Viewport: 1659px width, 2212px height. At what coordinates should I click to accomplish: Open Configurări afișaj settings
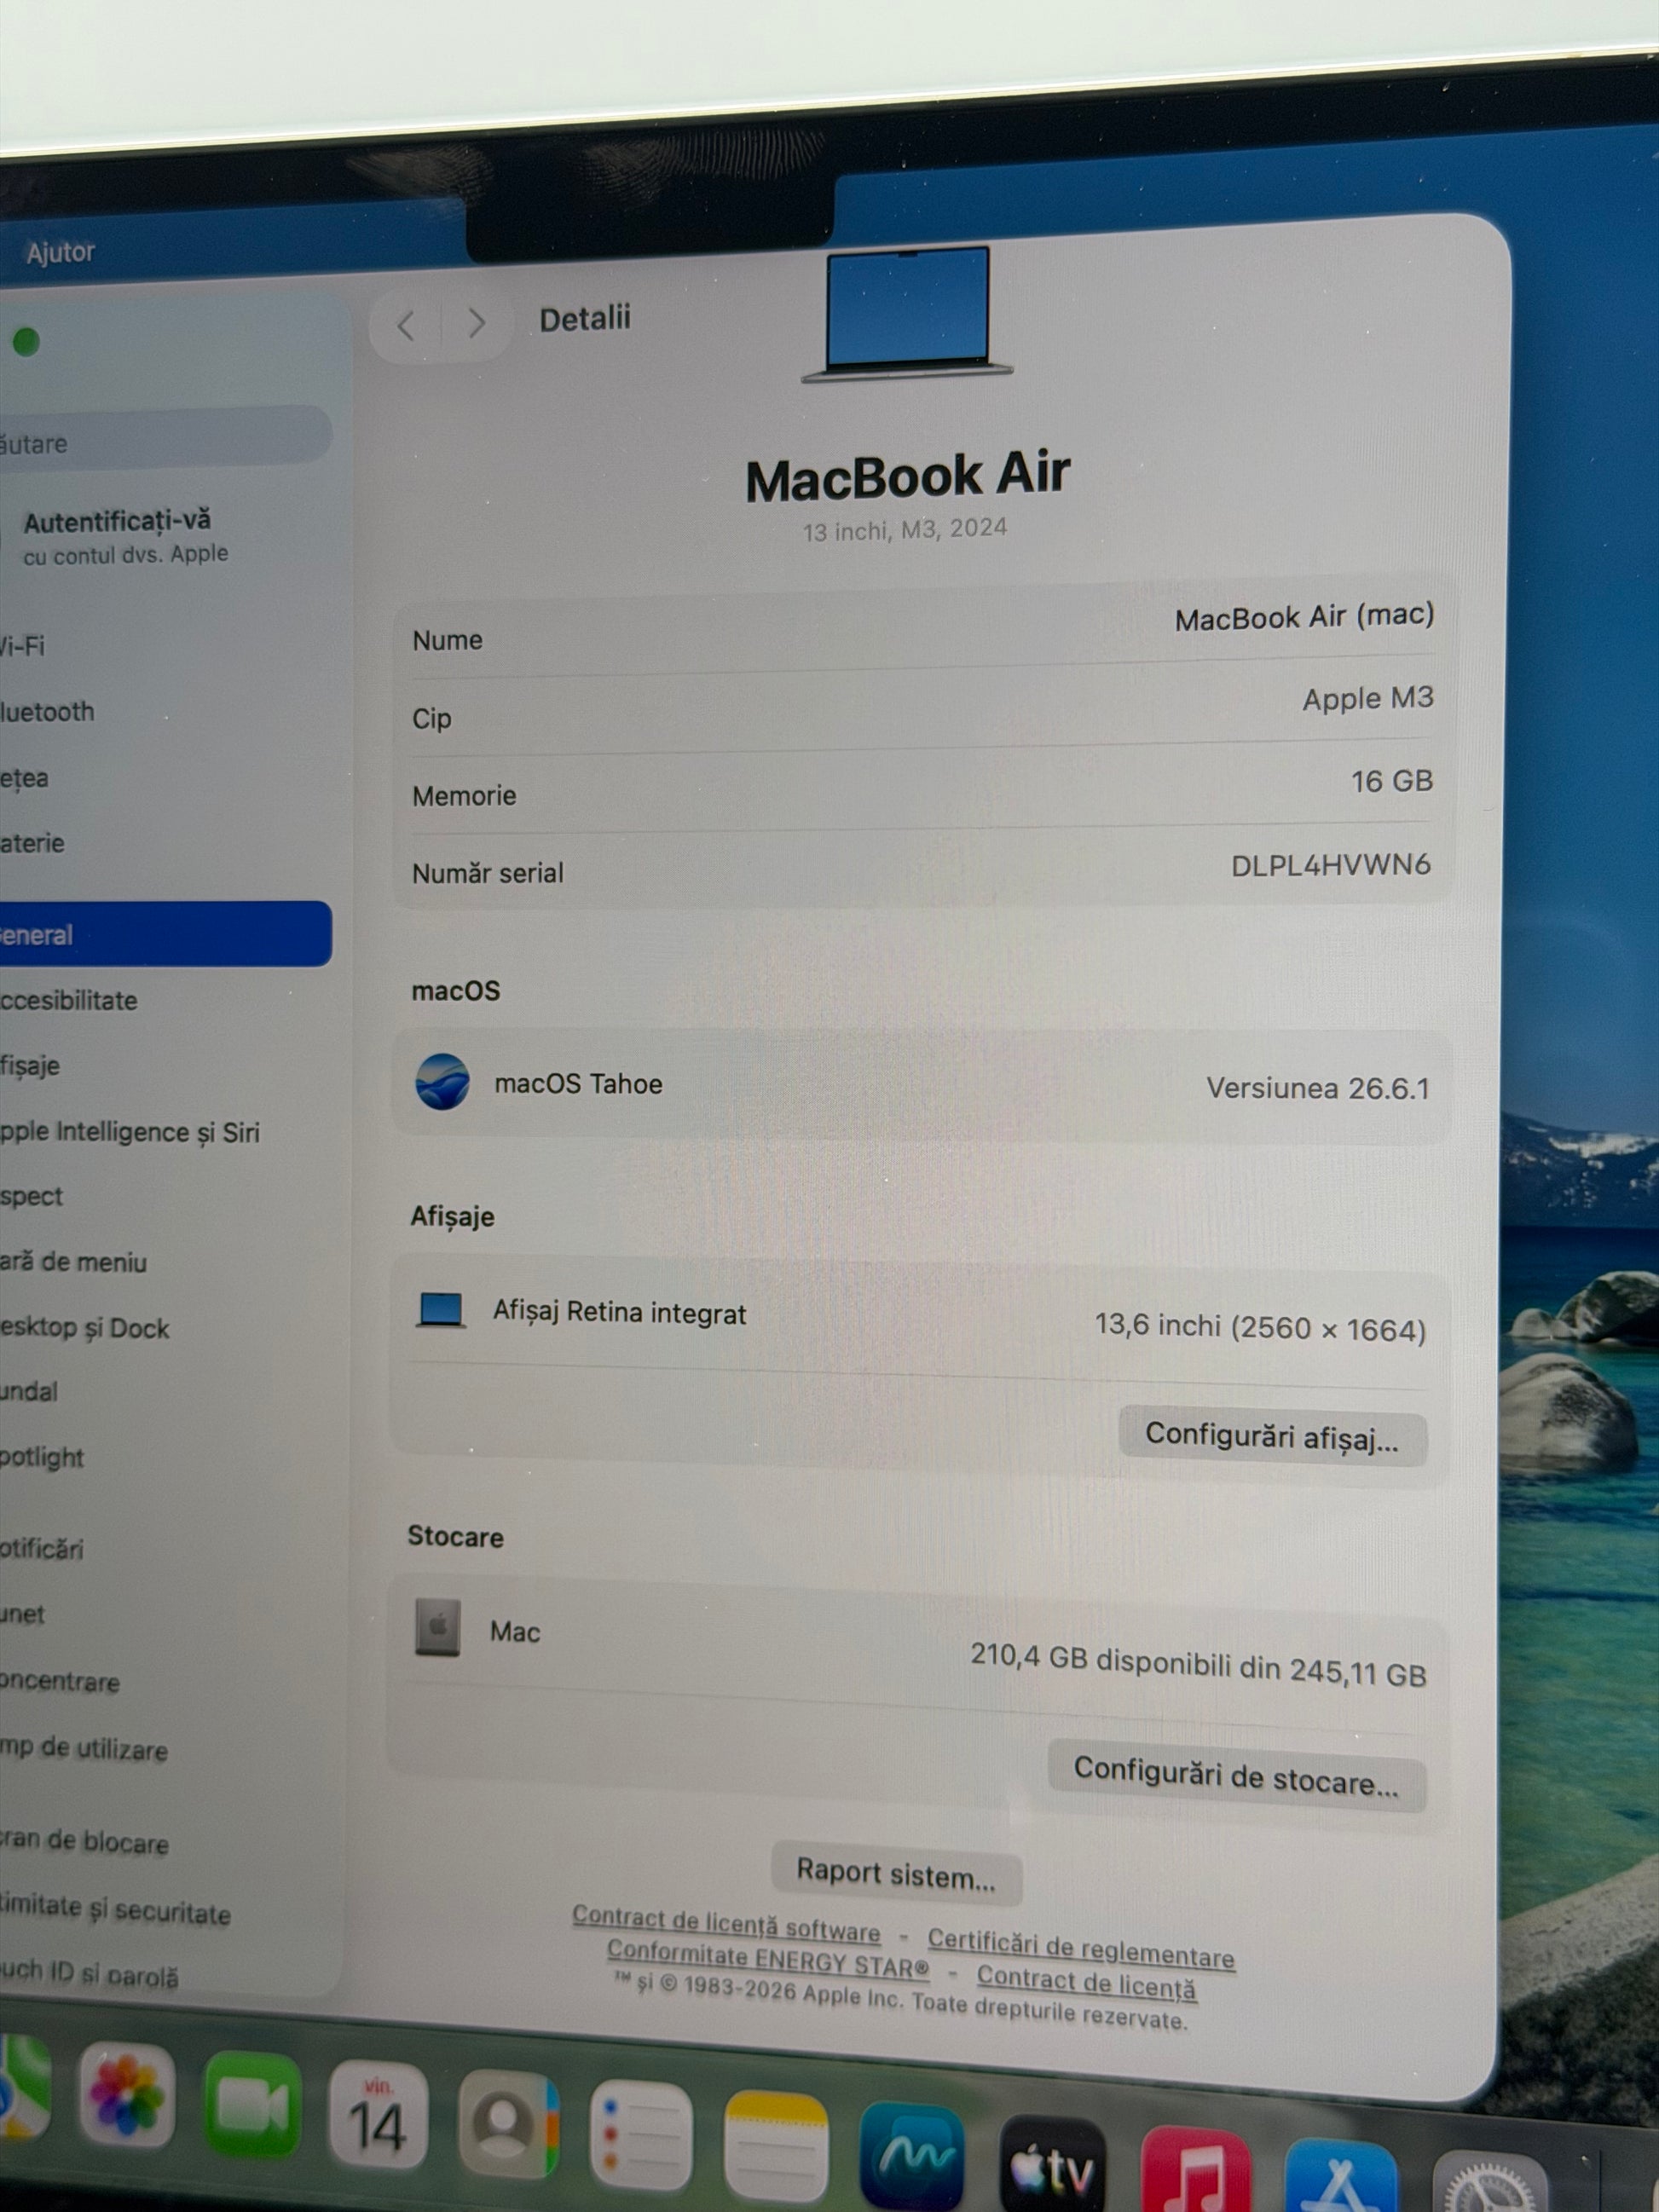coord(1272,1437)
